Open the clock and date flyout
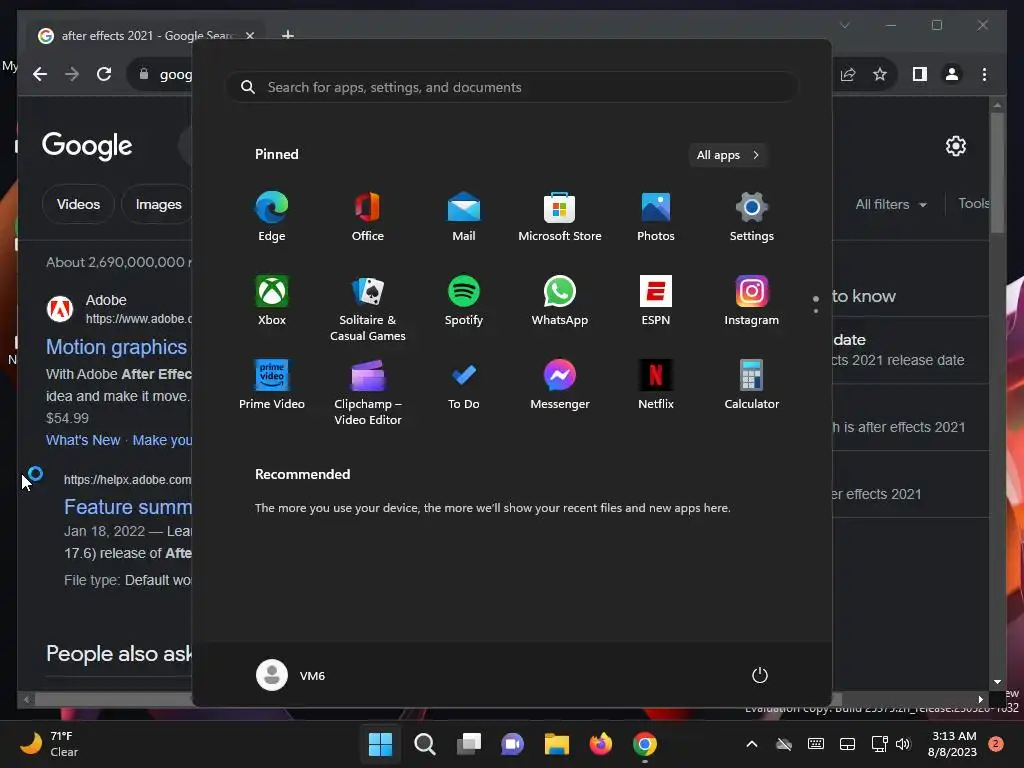This screenshot has width=1024, height=768. pyautogui.click(x=952, y=744)
